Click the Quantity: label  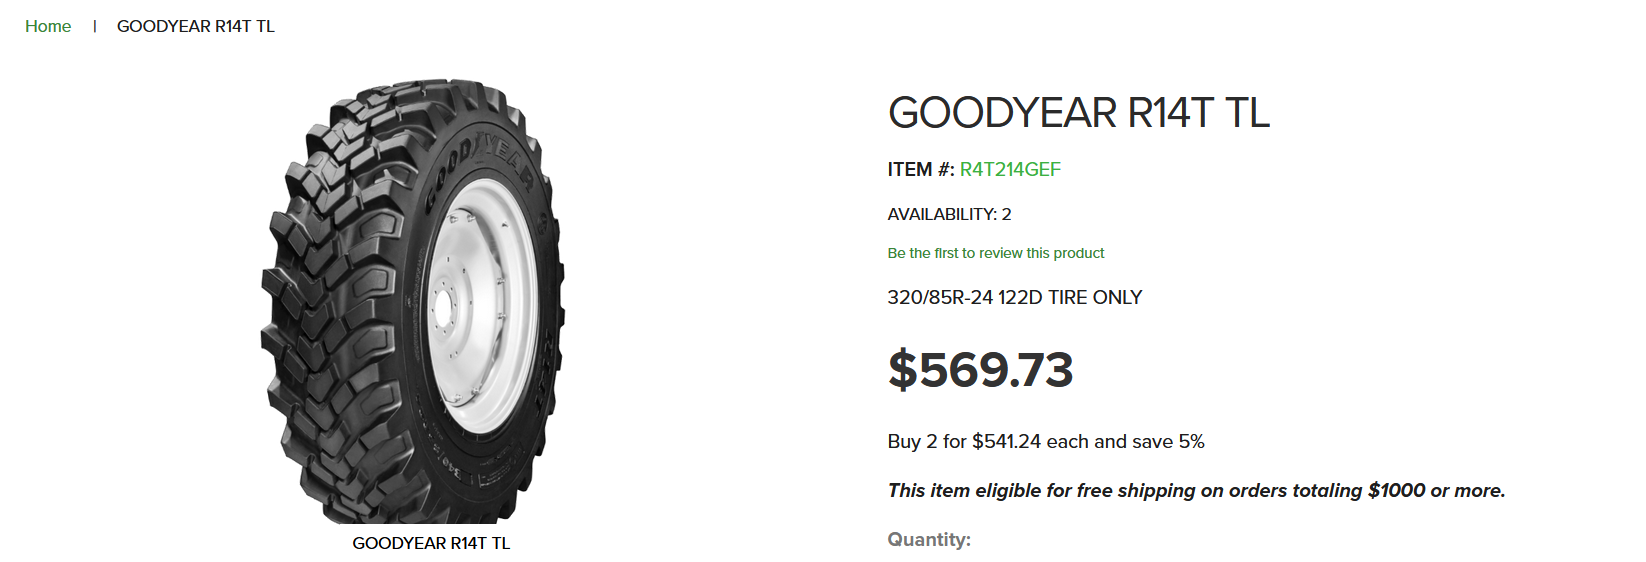[x=929, y=540]
